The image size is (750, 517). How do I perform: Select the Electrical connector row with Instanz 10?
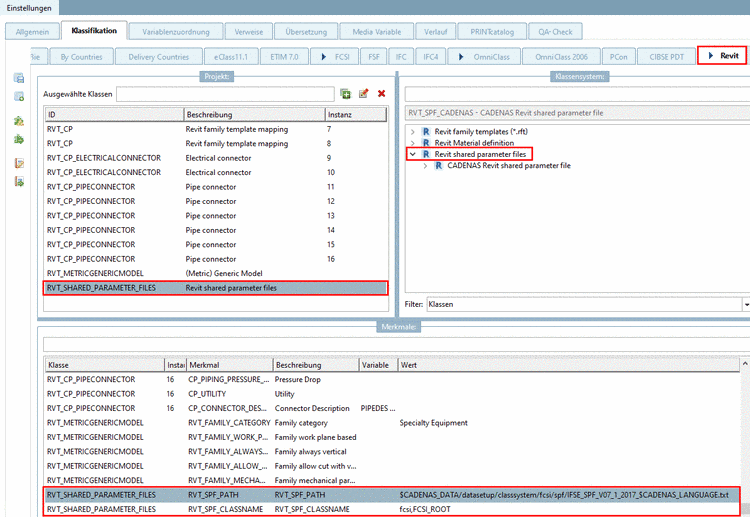(x=216, y=172)
